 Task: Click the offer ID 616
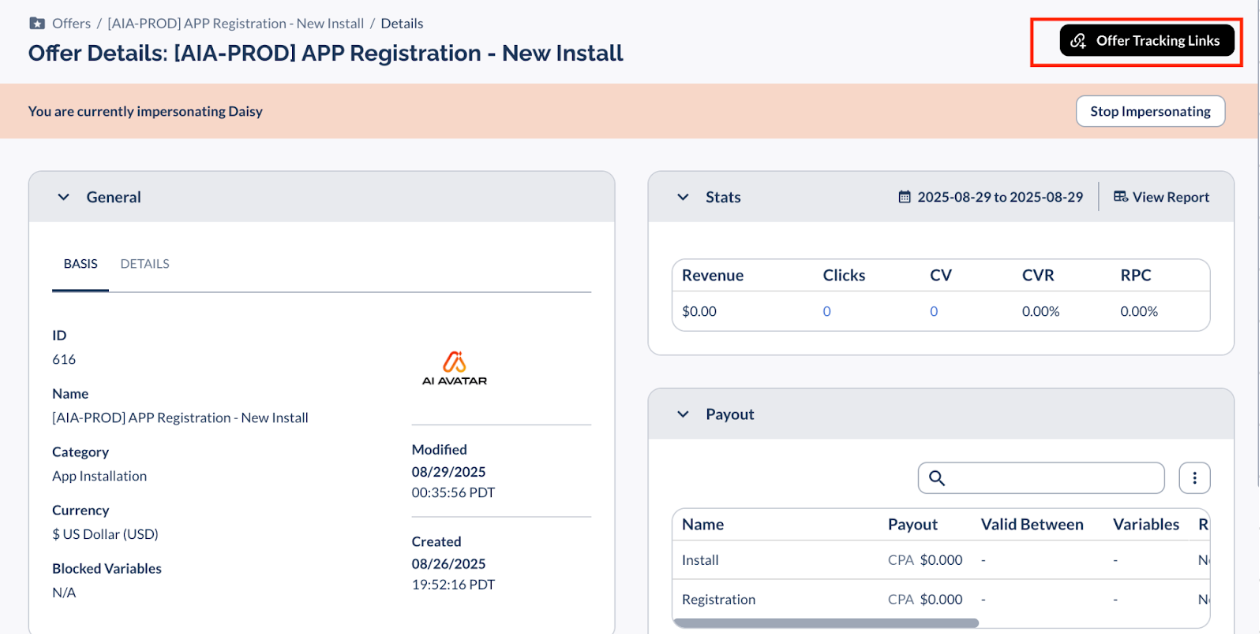click(64, 359)
